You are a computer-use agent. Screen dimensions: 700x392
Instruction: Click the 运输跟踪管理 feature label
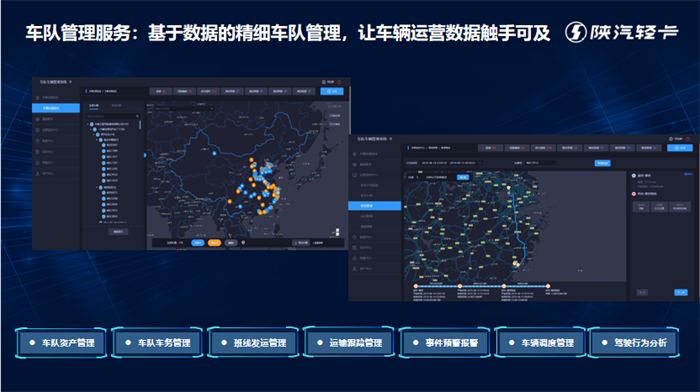(356, 343)
